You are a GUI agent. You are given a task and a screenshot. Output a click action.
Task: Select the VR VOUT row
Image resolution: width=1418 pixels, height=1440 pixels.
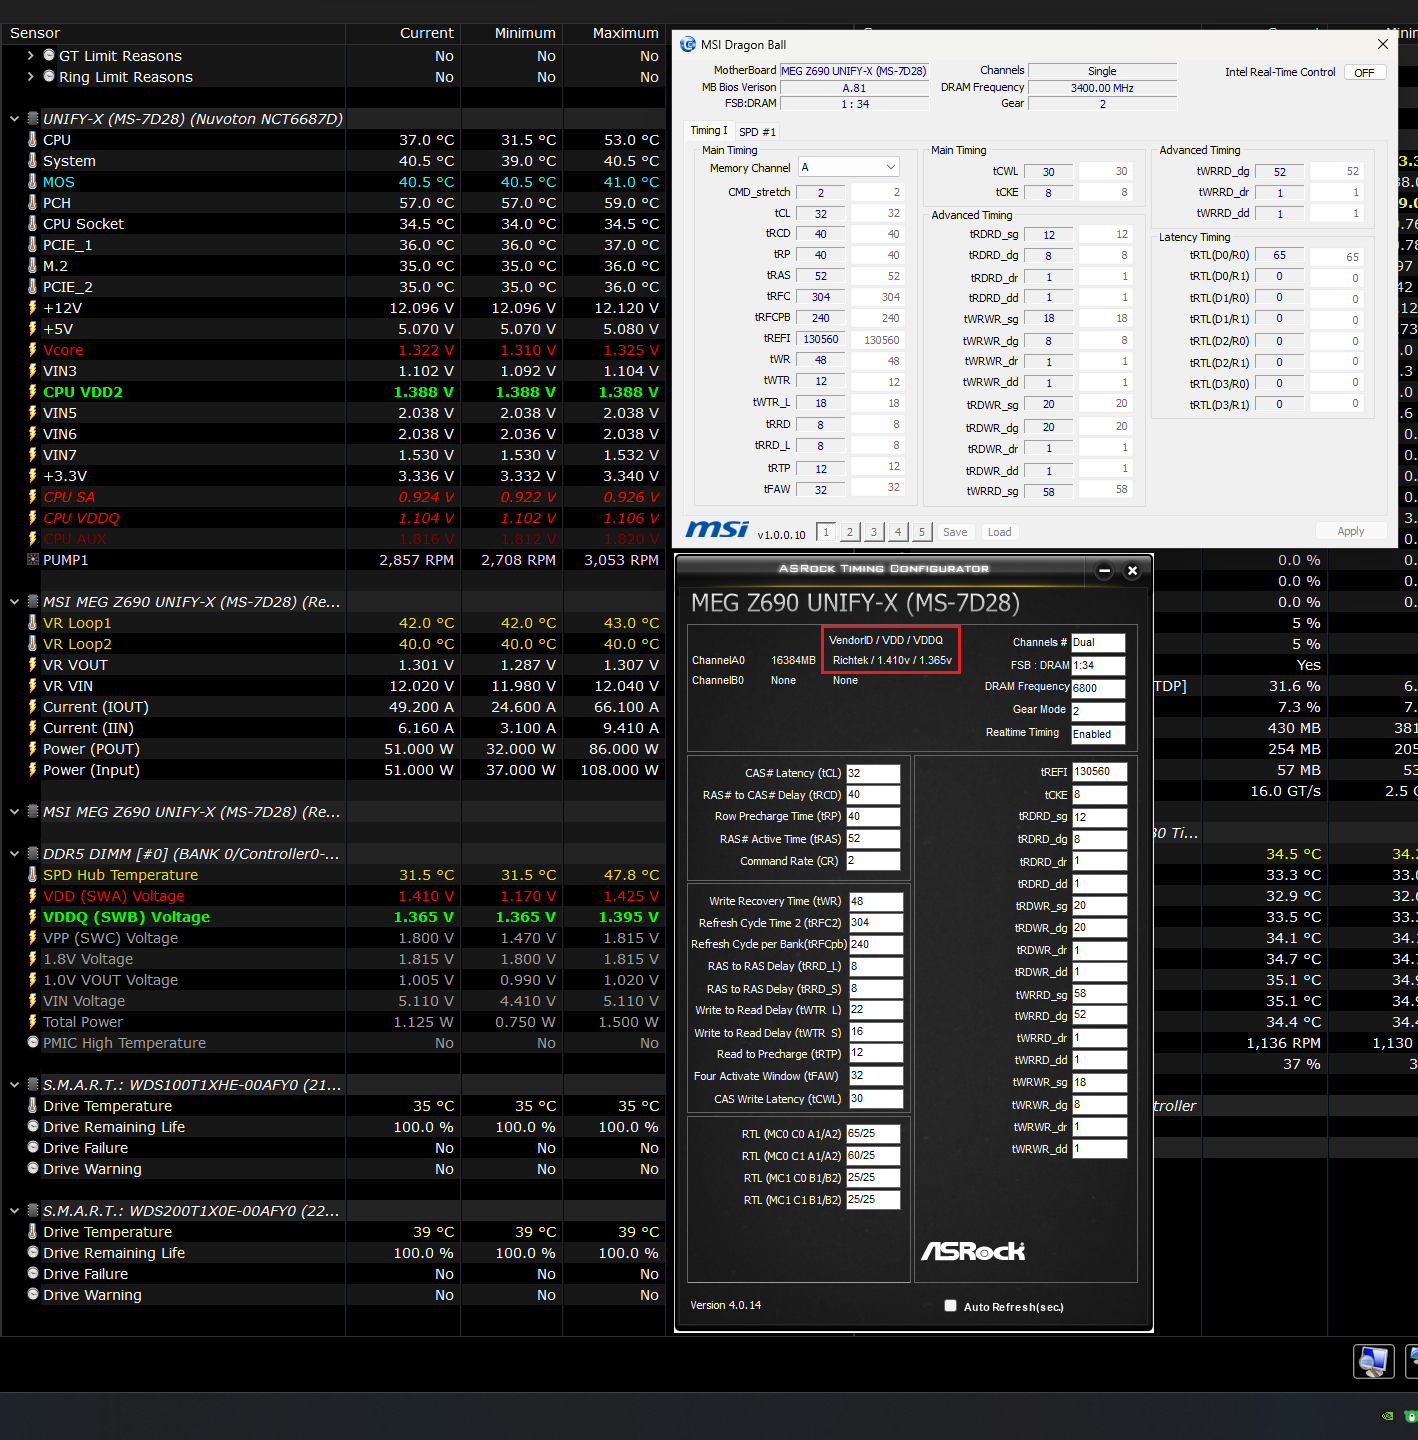tap(333, 665)
